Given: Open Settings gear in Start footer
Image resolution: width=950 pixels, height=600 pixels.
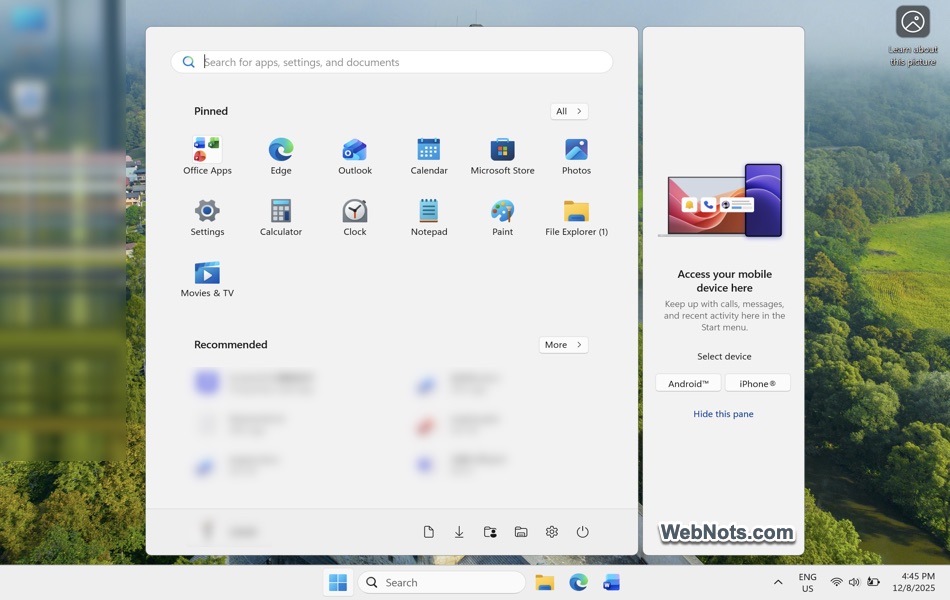Looking at the screenshot, I should click(551, 532).
